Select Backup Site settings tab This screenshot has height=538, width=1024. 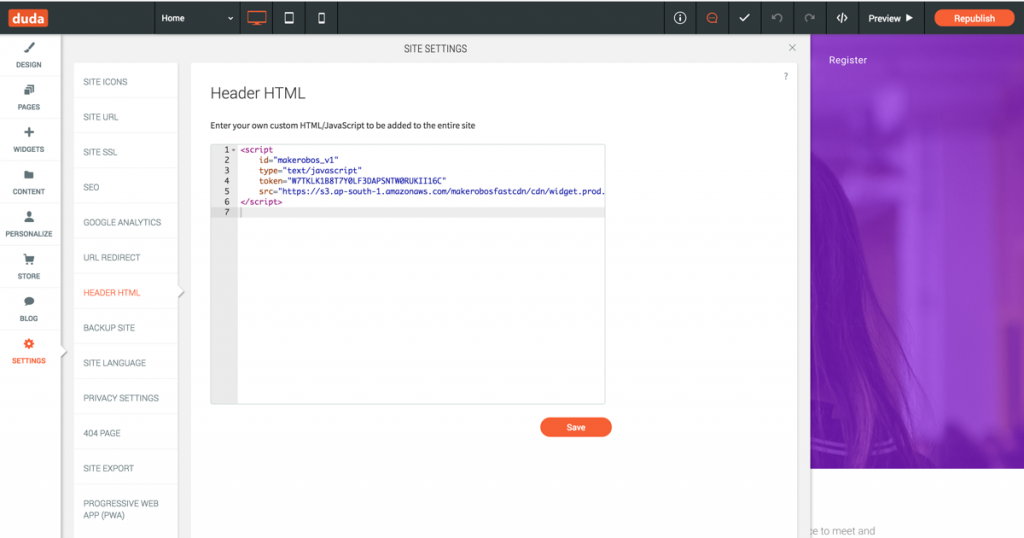point(125,328)
